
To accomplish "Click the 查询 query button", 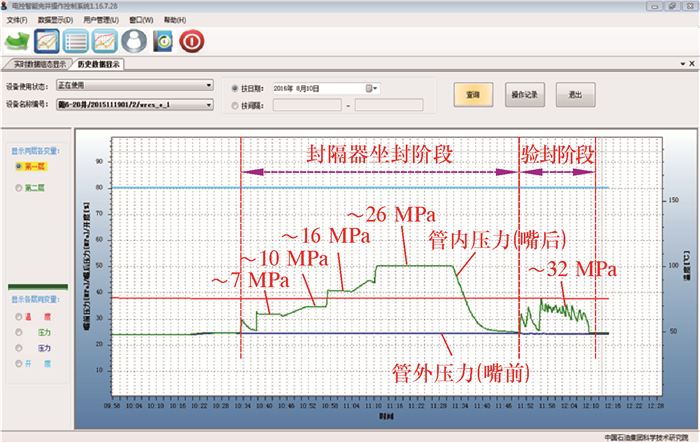I will (473, 95).
